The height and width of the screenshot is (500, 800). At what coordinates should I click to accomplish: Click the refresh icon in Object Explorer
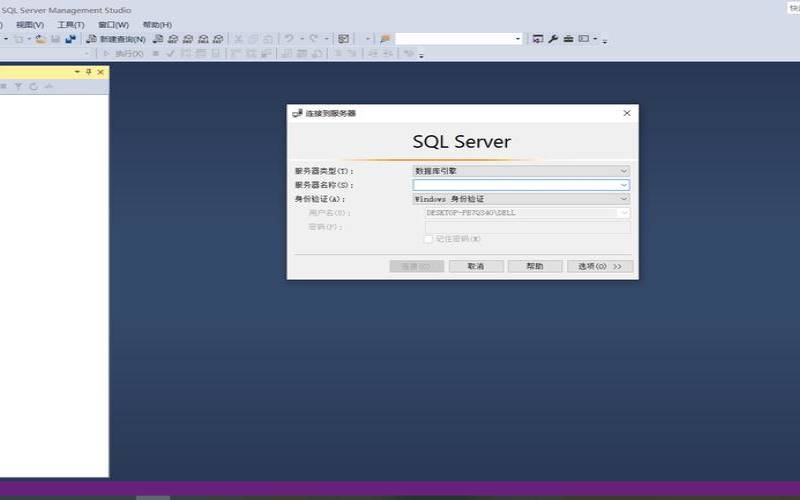pyautogui.click(x=33, y=87)
